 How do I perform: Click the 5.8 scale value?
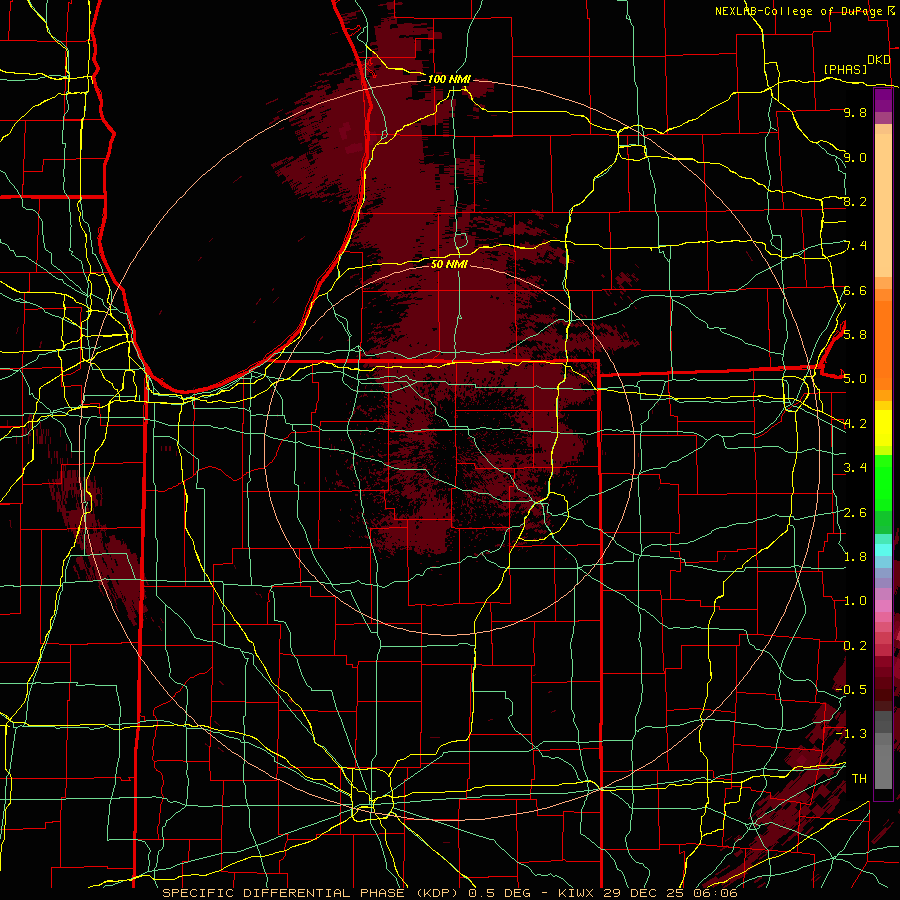click(855, 334)
